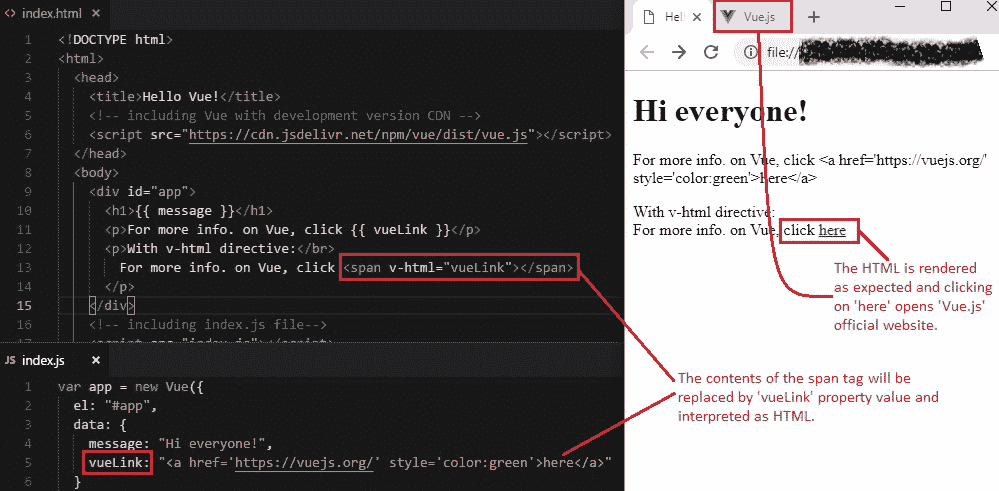Image resolution: width=999 pixels, height=491 pixels.
Task: Click 'var app = new Vue({' line
Action: [x=133, y=387]
